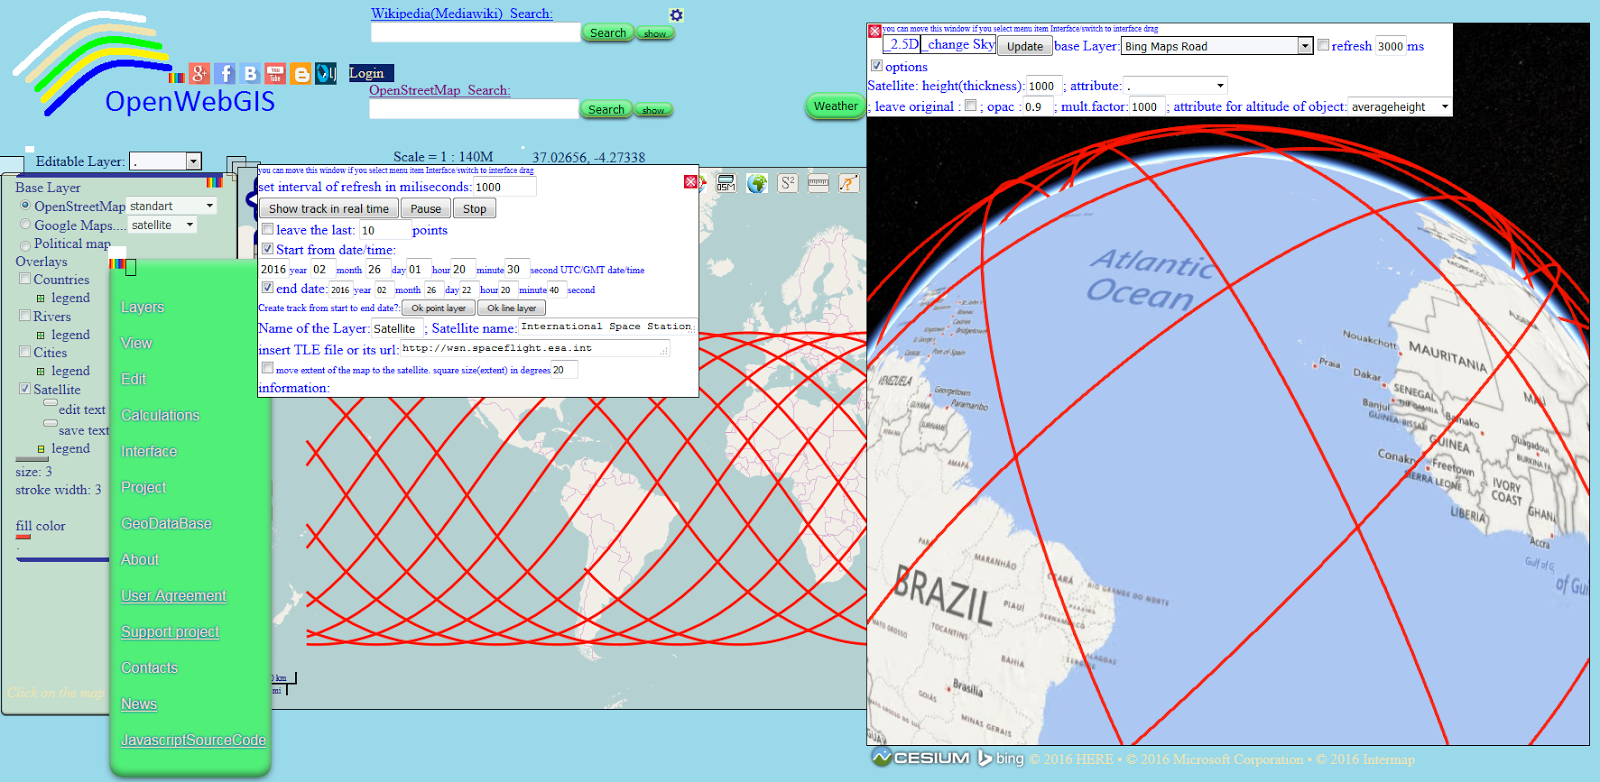Click the 'insert TLE file or its url' field

[x=535, y=348]
